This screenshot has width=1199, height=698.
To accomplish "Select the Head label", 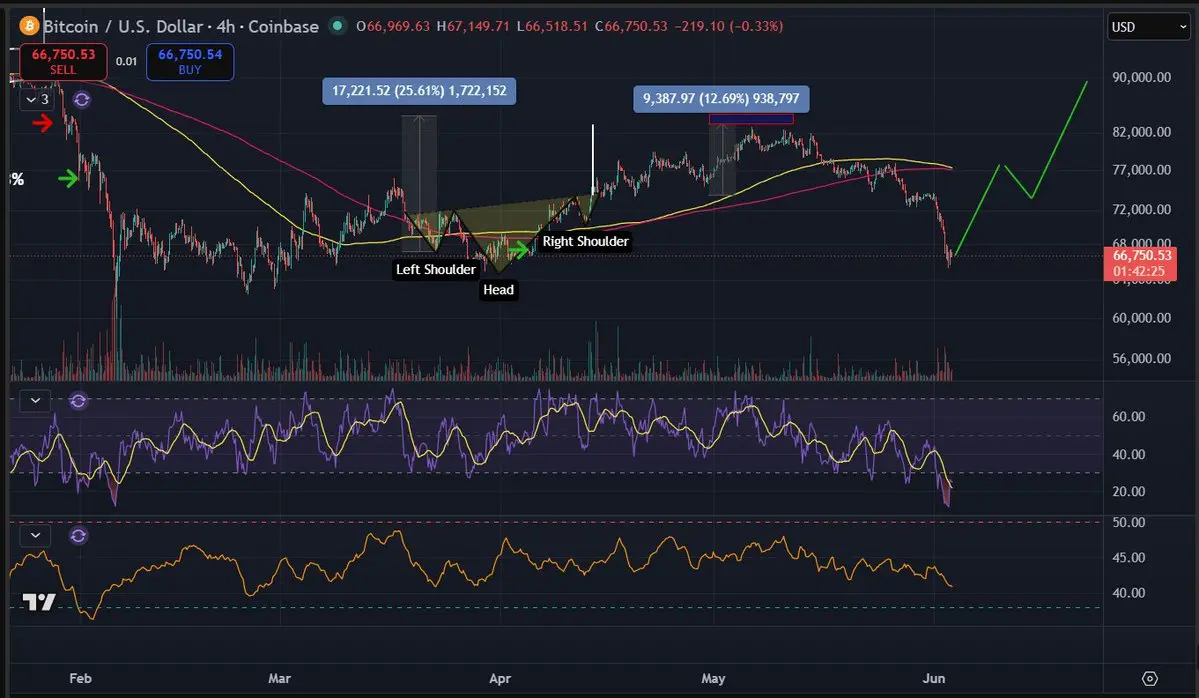I will tap(499, 290).
